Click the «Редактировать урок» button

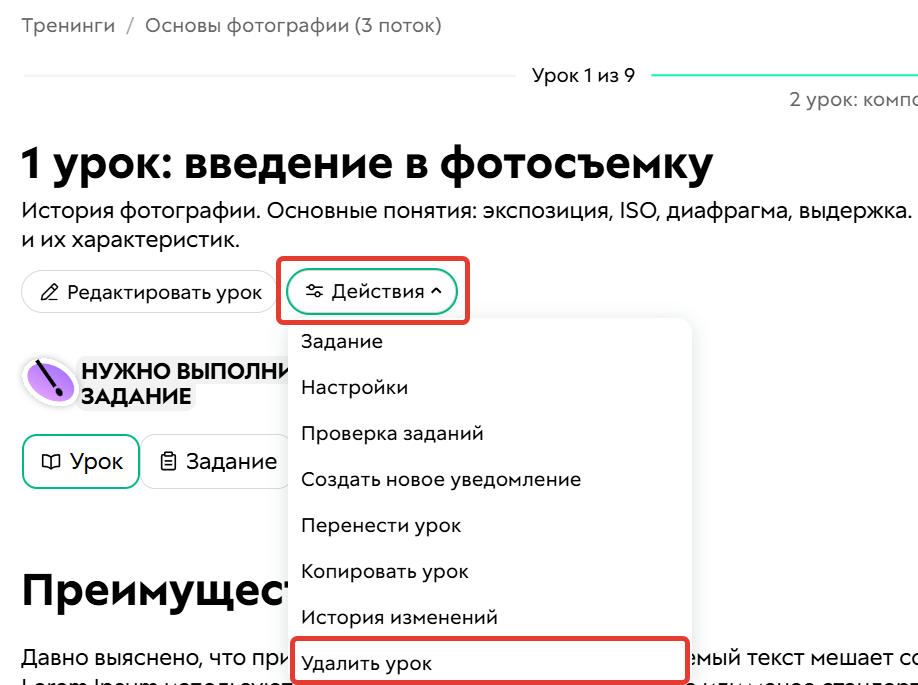[148, 292]
